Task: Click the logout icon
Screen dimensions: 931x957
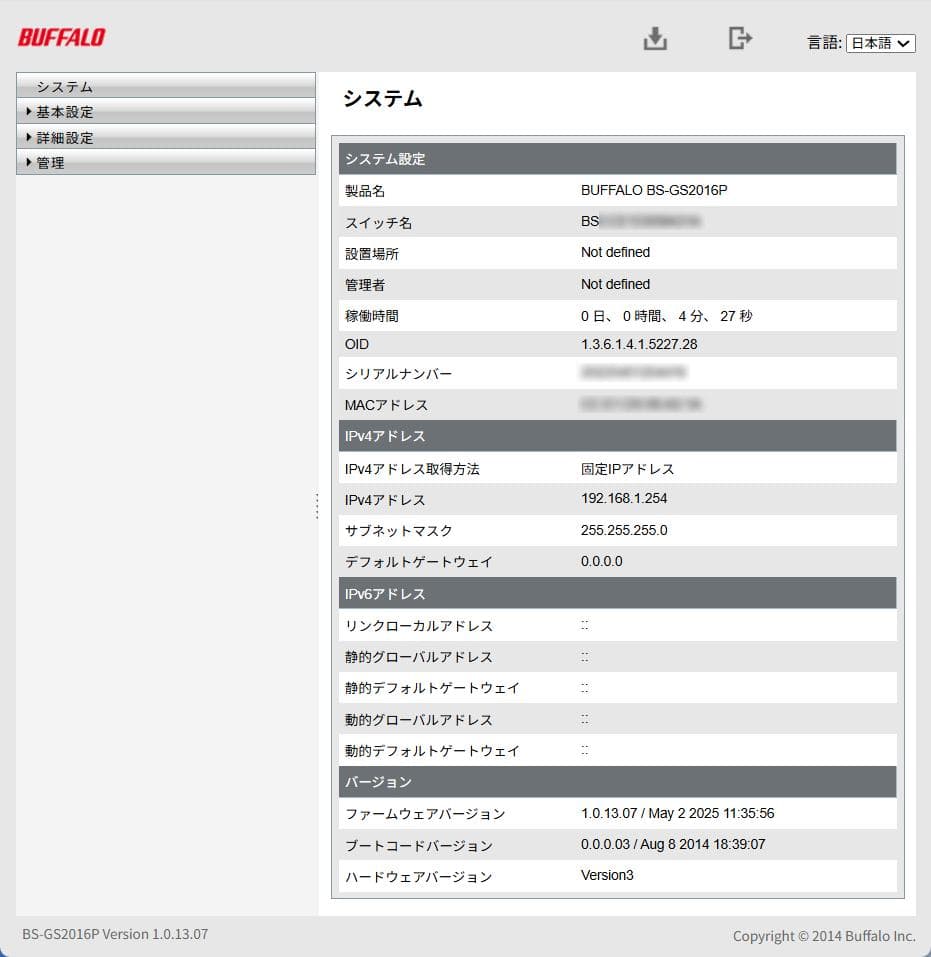Action: point(740,38)
